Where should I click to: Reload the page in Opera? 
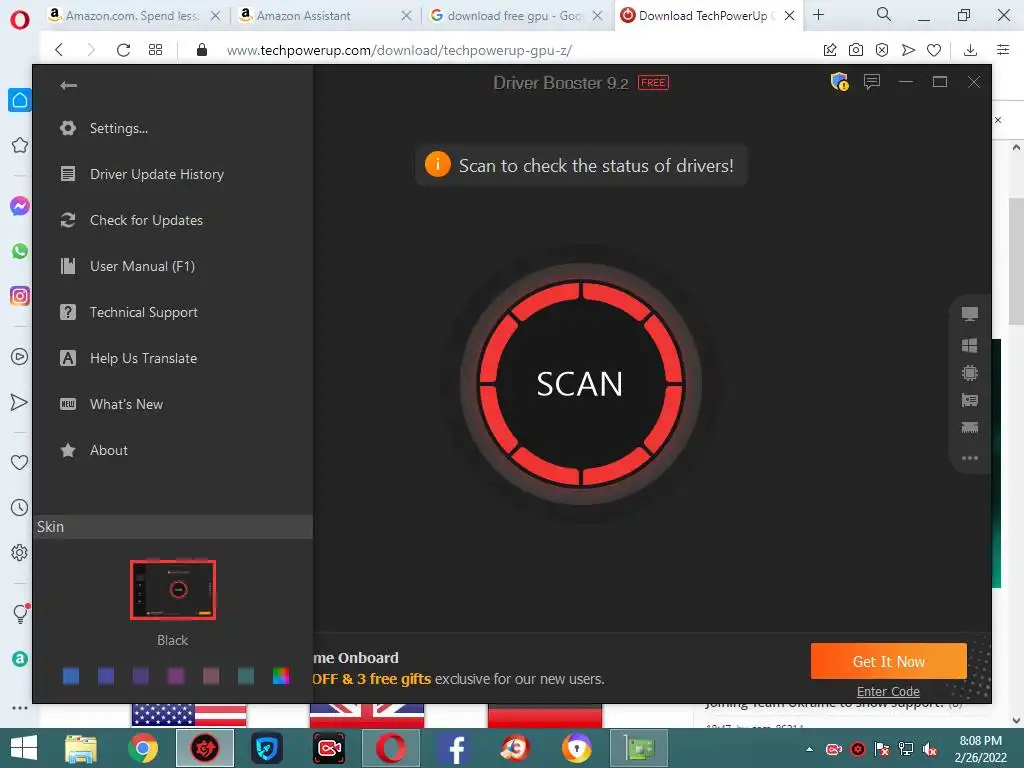point(123,50)
